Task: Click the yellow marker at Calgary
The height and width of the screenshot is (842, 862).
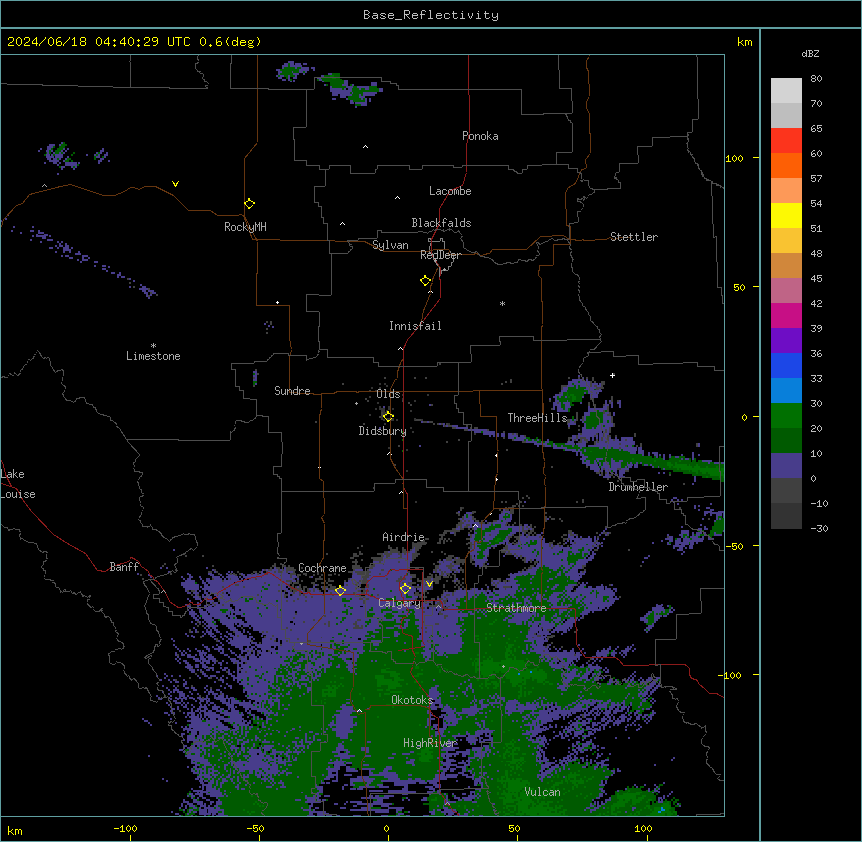Action: point(405,589)
